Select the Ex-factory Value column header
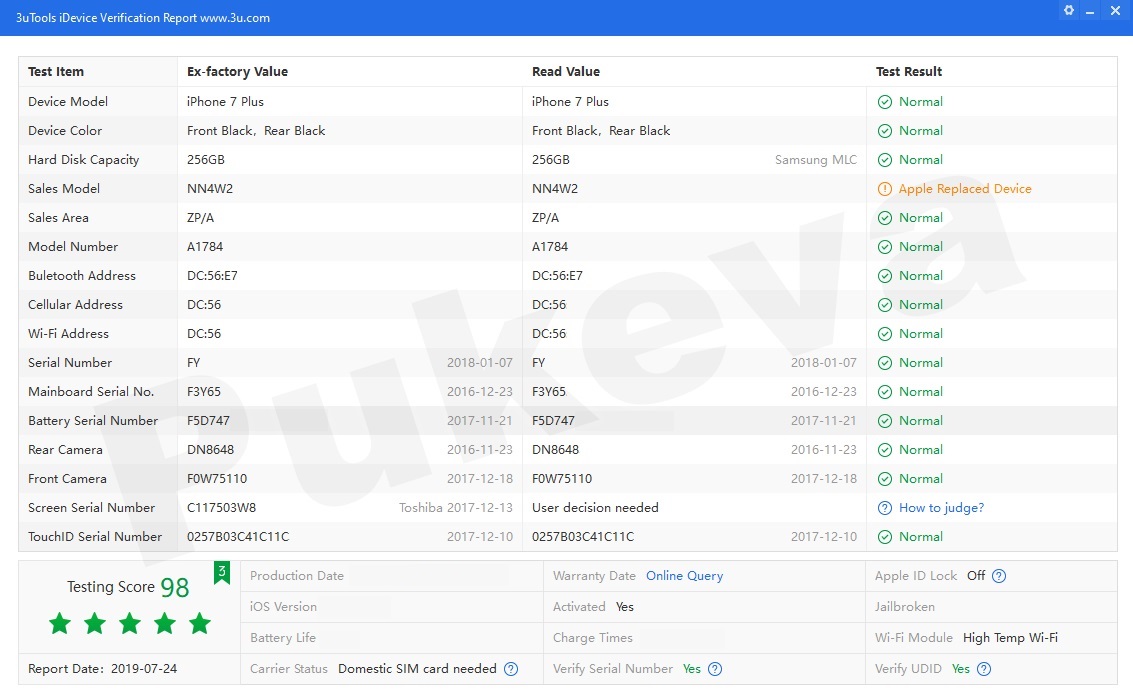Screen dimensions: 1133x693 (237, 72)
